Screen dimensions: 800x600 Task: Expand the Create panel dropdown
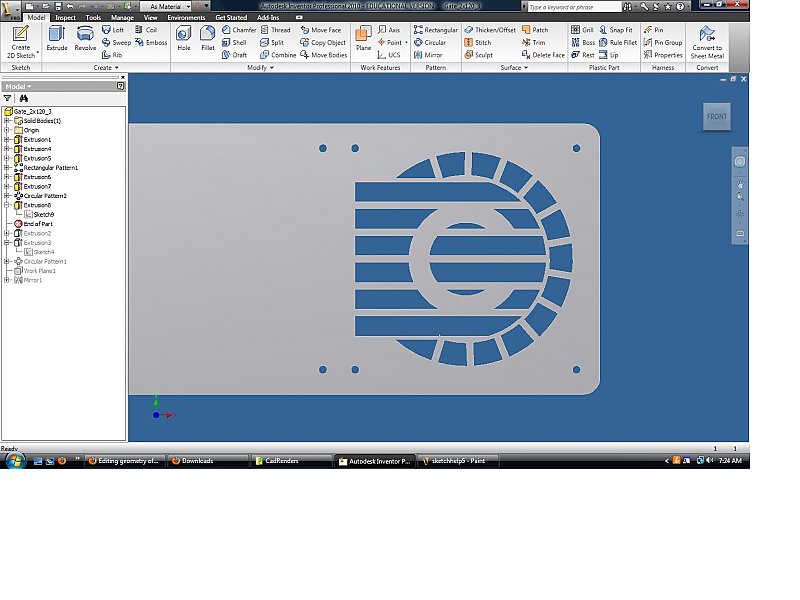(106, 67)
